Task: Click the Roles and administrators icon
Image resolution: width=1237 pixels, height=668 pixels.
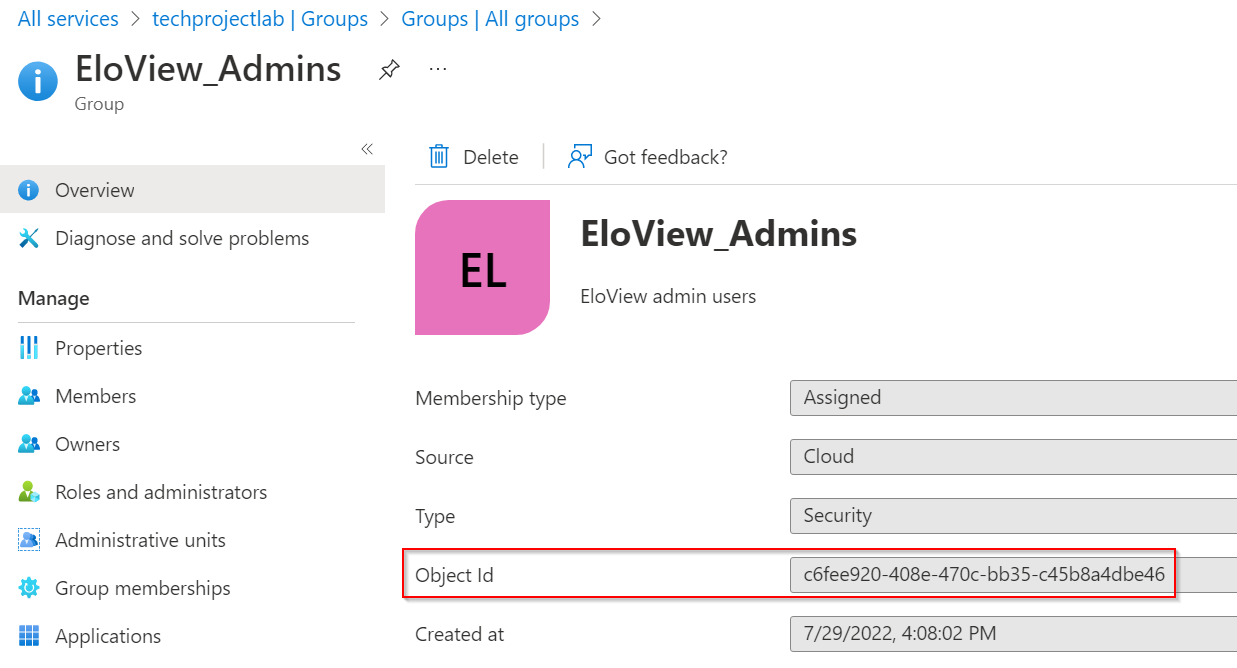Action: tap(29, 492)
